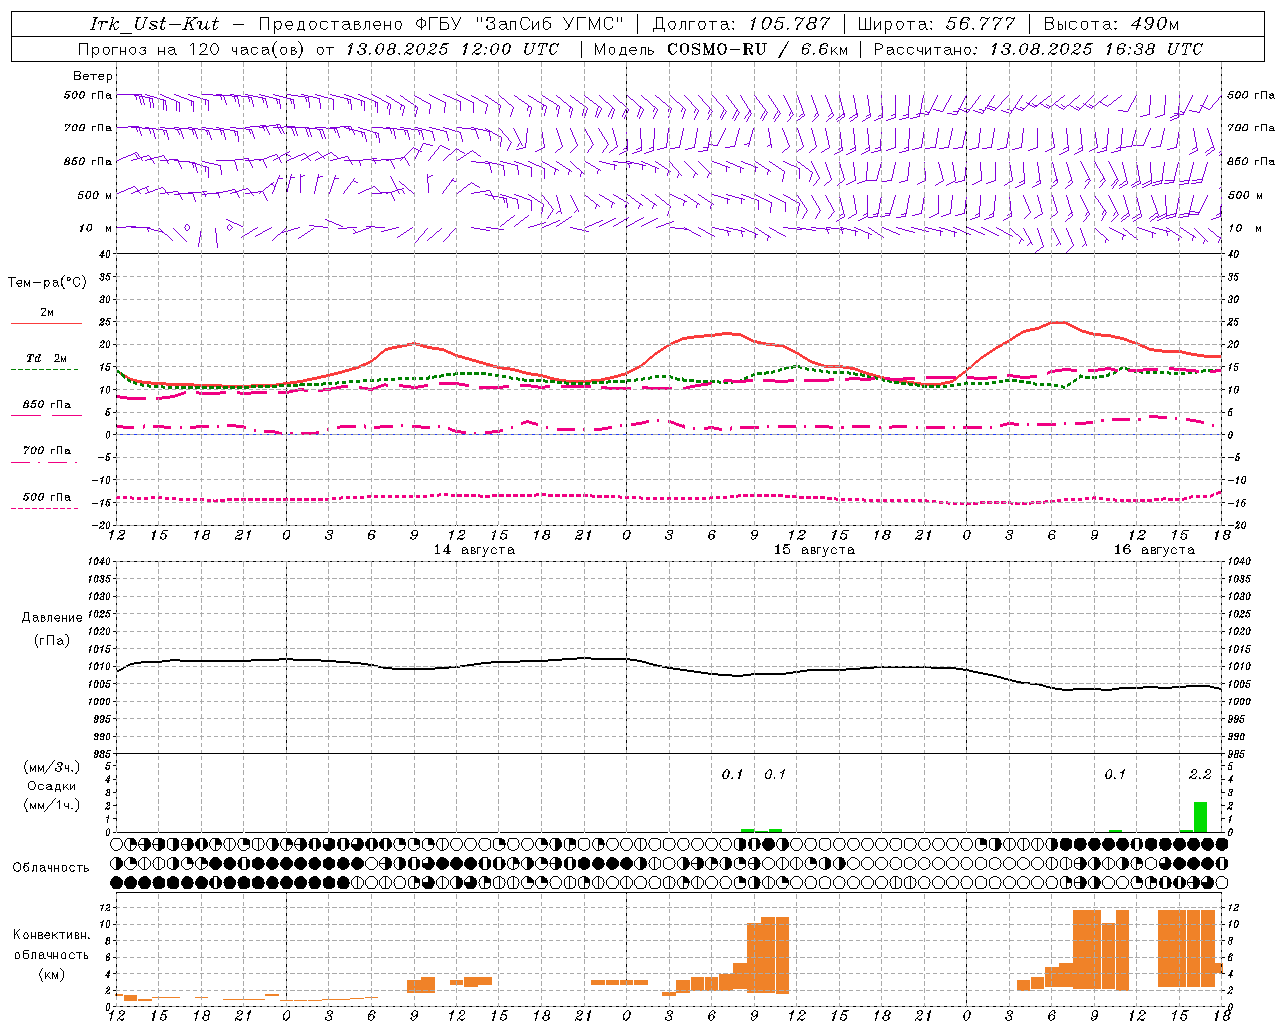Select the Предоставлено ФГБУ "ЗапСиб УГМС" text
This screenshot has height=1024, width=1280.
[x=440, y=24]
